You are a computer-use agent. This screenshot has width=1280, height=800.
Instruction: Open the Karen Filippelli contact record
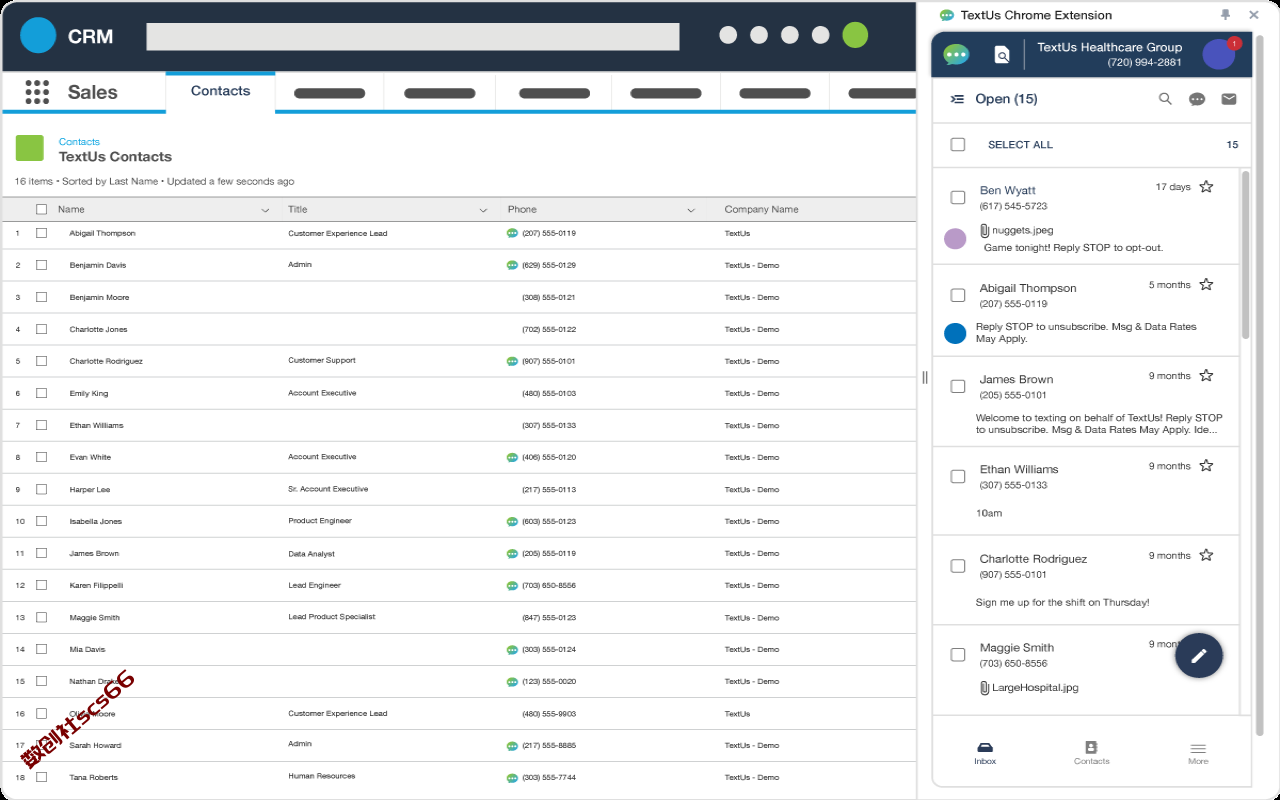click(96, 585)
